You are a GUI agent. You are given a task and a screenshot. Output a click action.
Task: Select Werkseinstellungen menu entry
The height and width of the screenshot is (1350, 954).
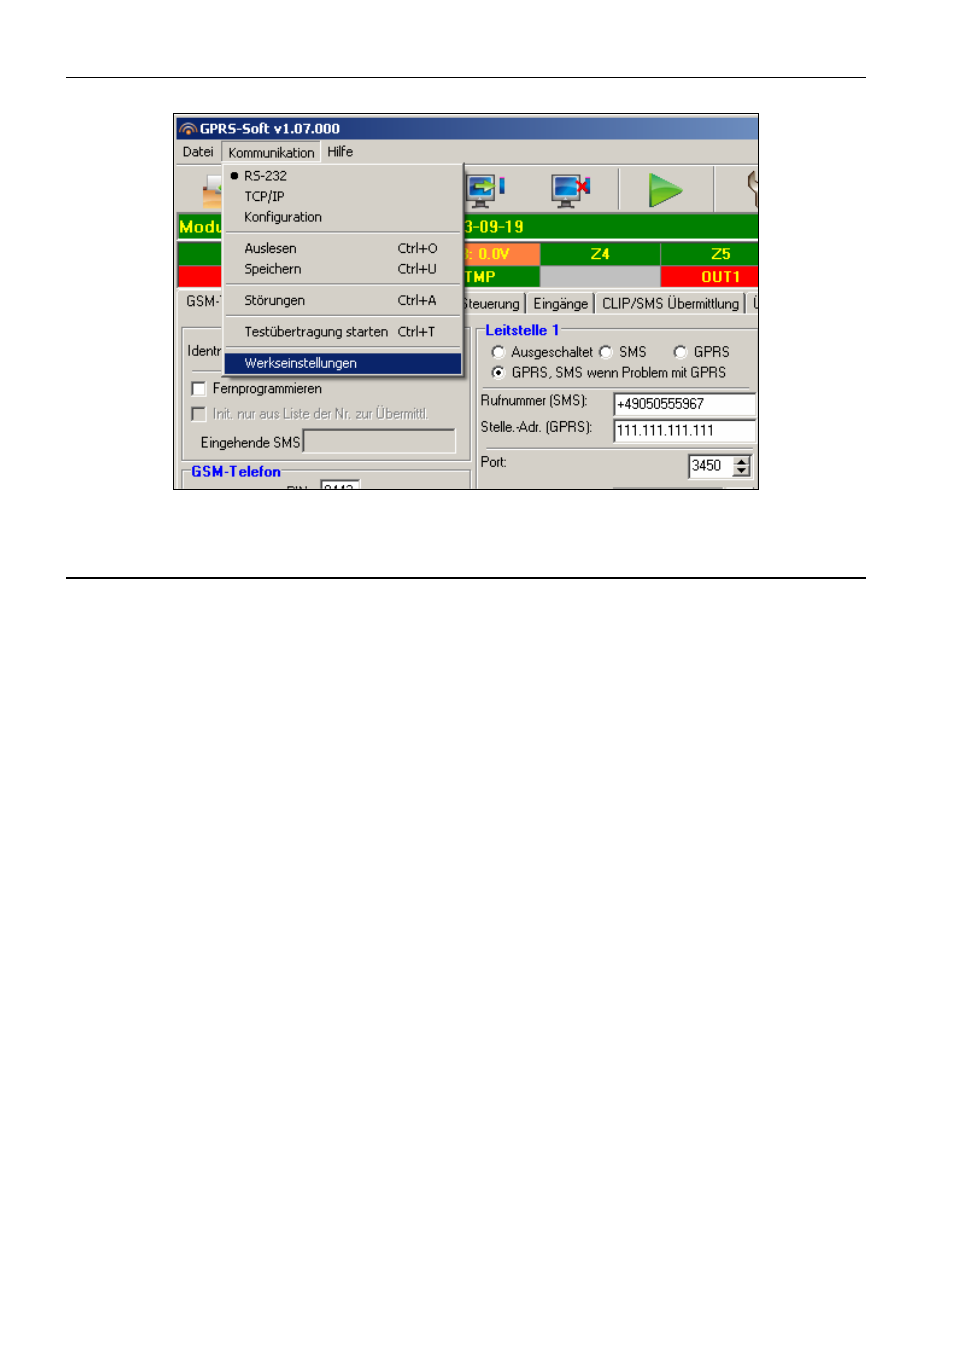[x=342, y=363]
